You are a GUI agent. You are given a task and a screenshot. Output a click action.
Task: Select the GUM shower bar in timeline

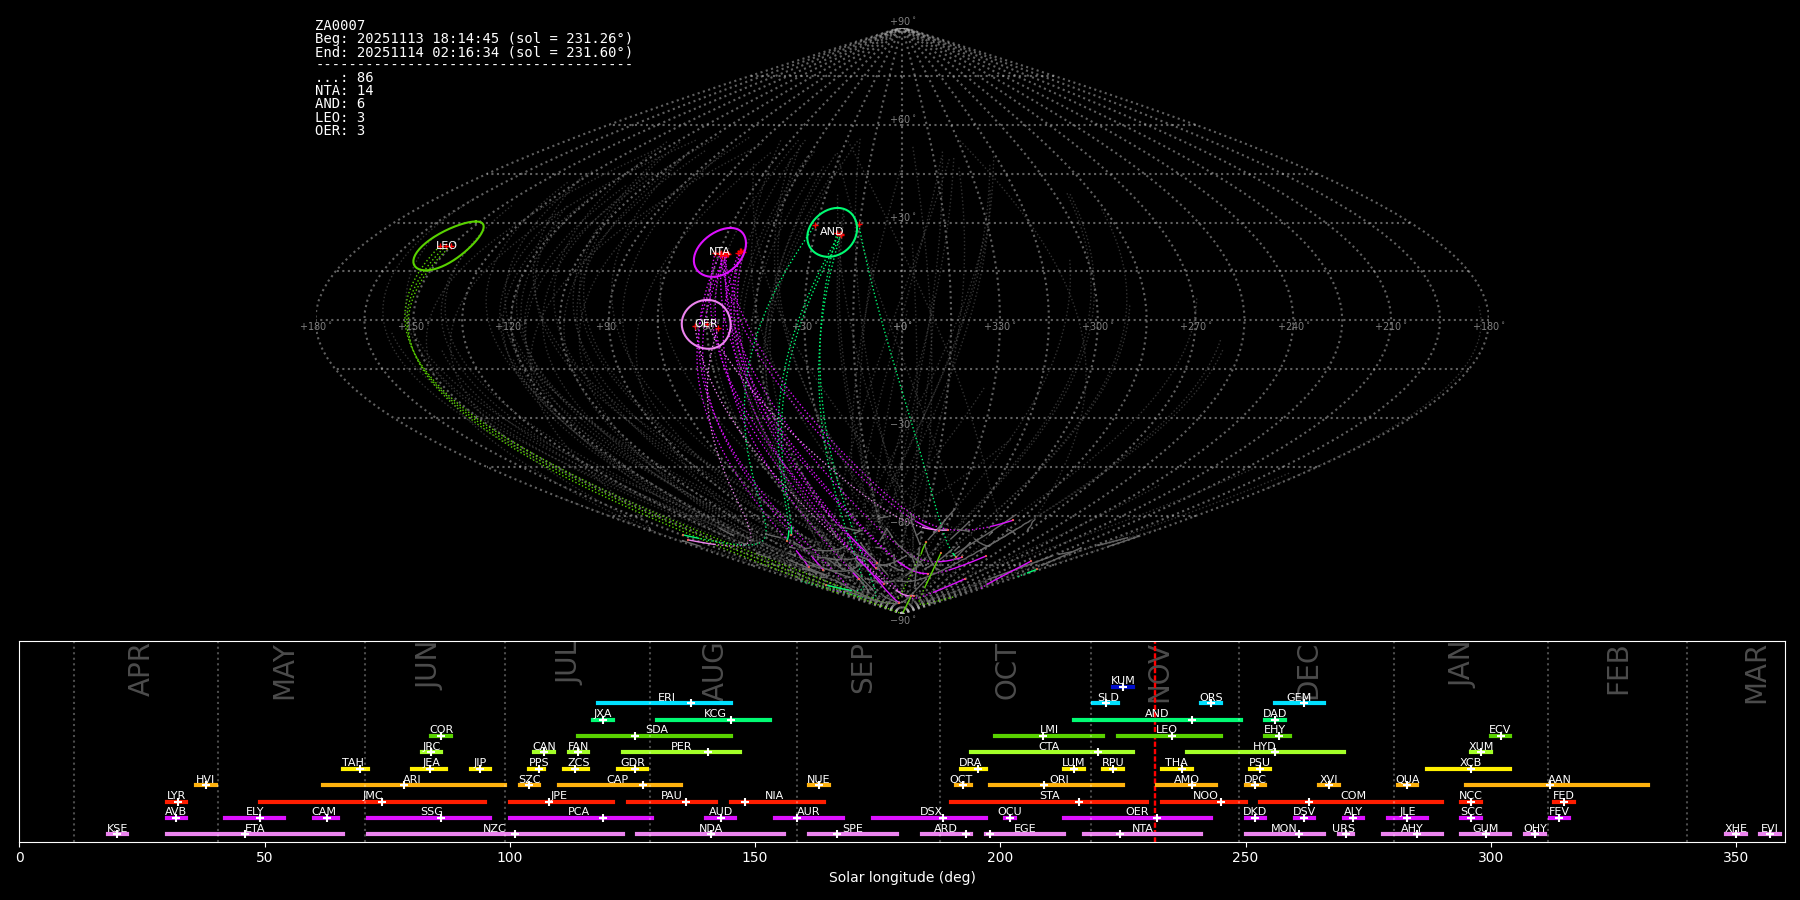tap(1485, 834)
